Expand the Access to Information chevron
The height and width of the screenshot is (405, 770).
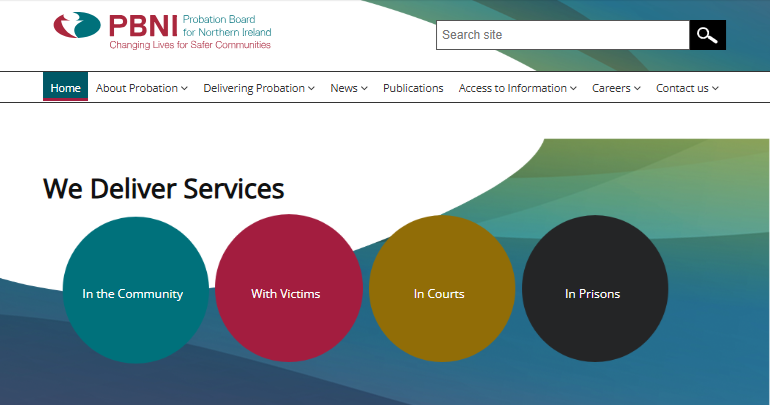[x=573, y=88]
